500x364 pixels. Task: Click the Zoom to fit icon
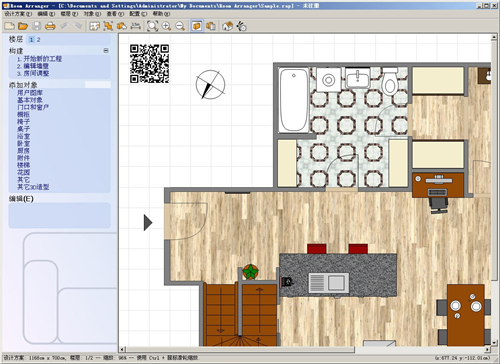(152, 26)
